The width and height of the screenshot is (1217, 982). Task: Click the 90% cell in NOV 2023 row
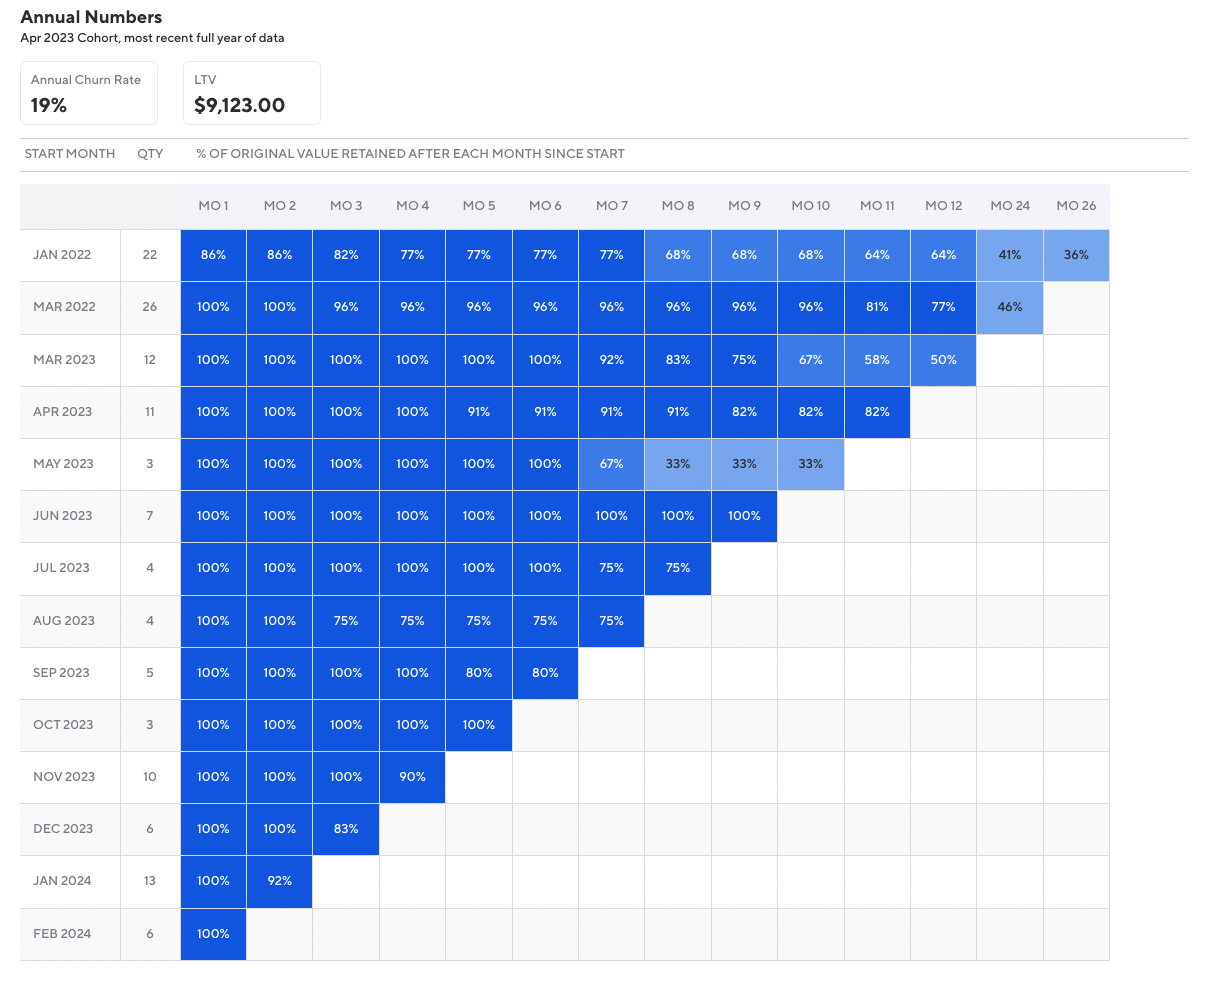point(412,777)
